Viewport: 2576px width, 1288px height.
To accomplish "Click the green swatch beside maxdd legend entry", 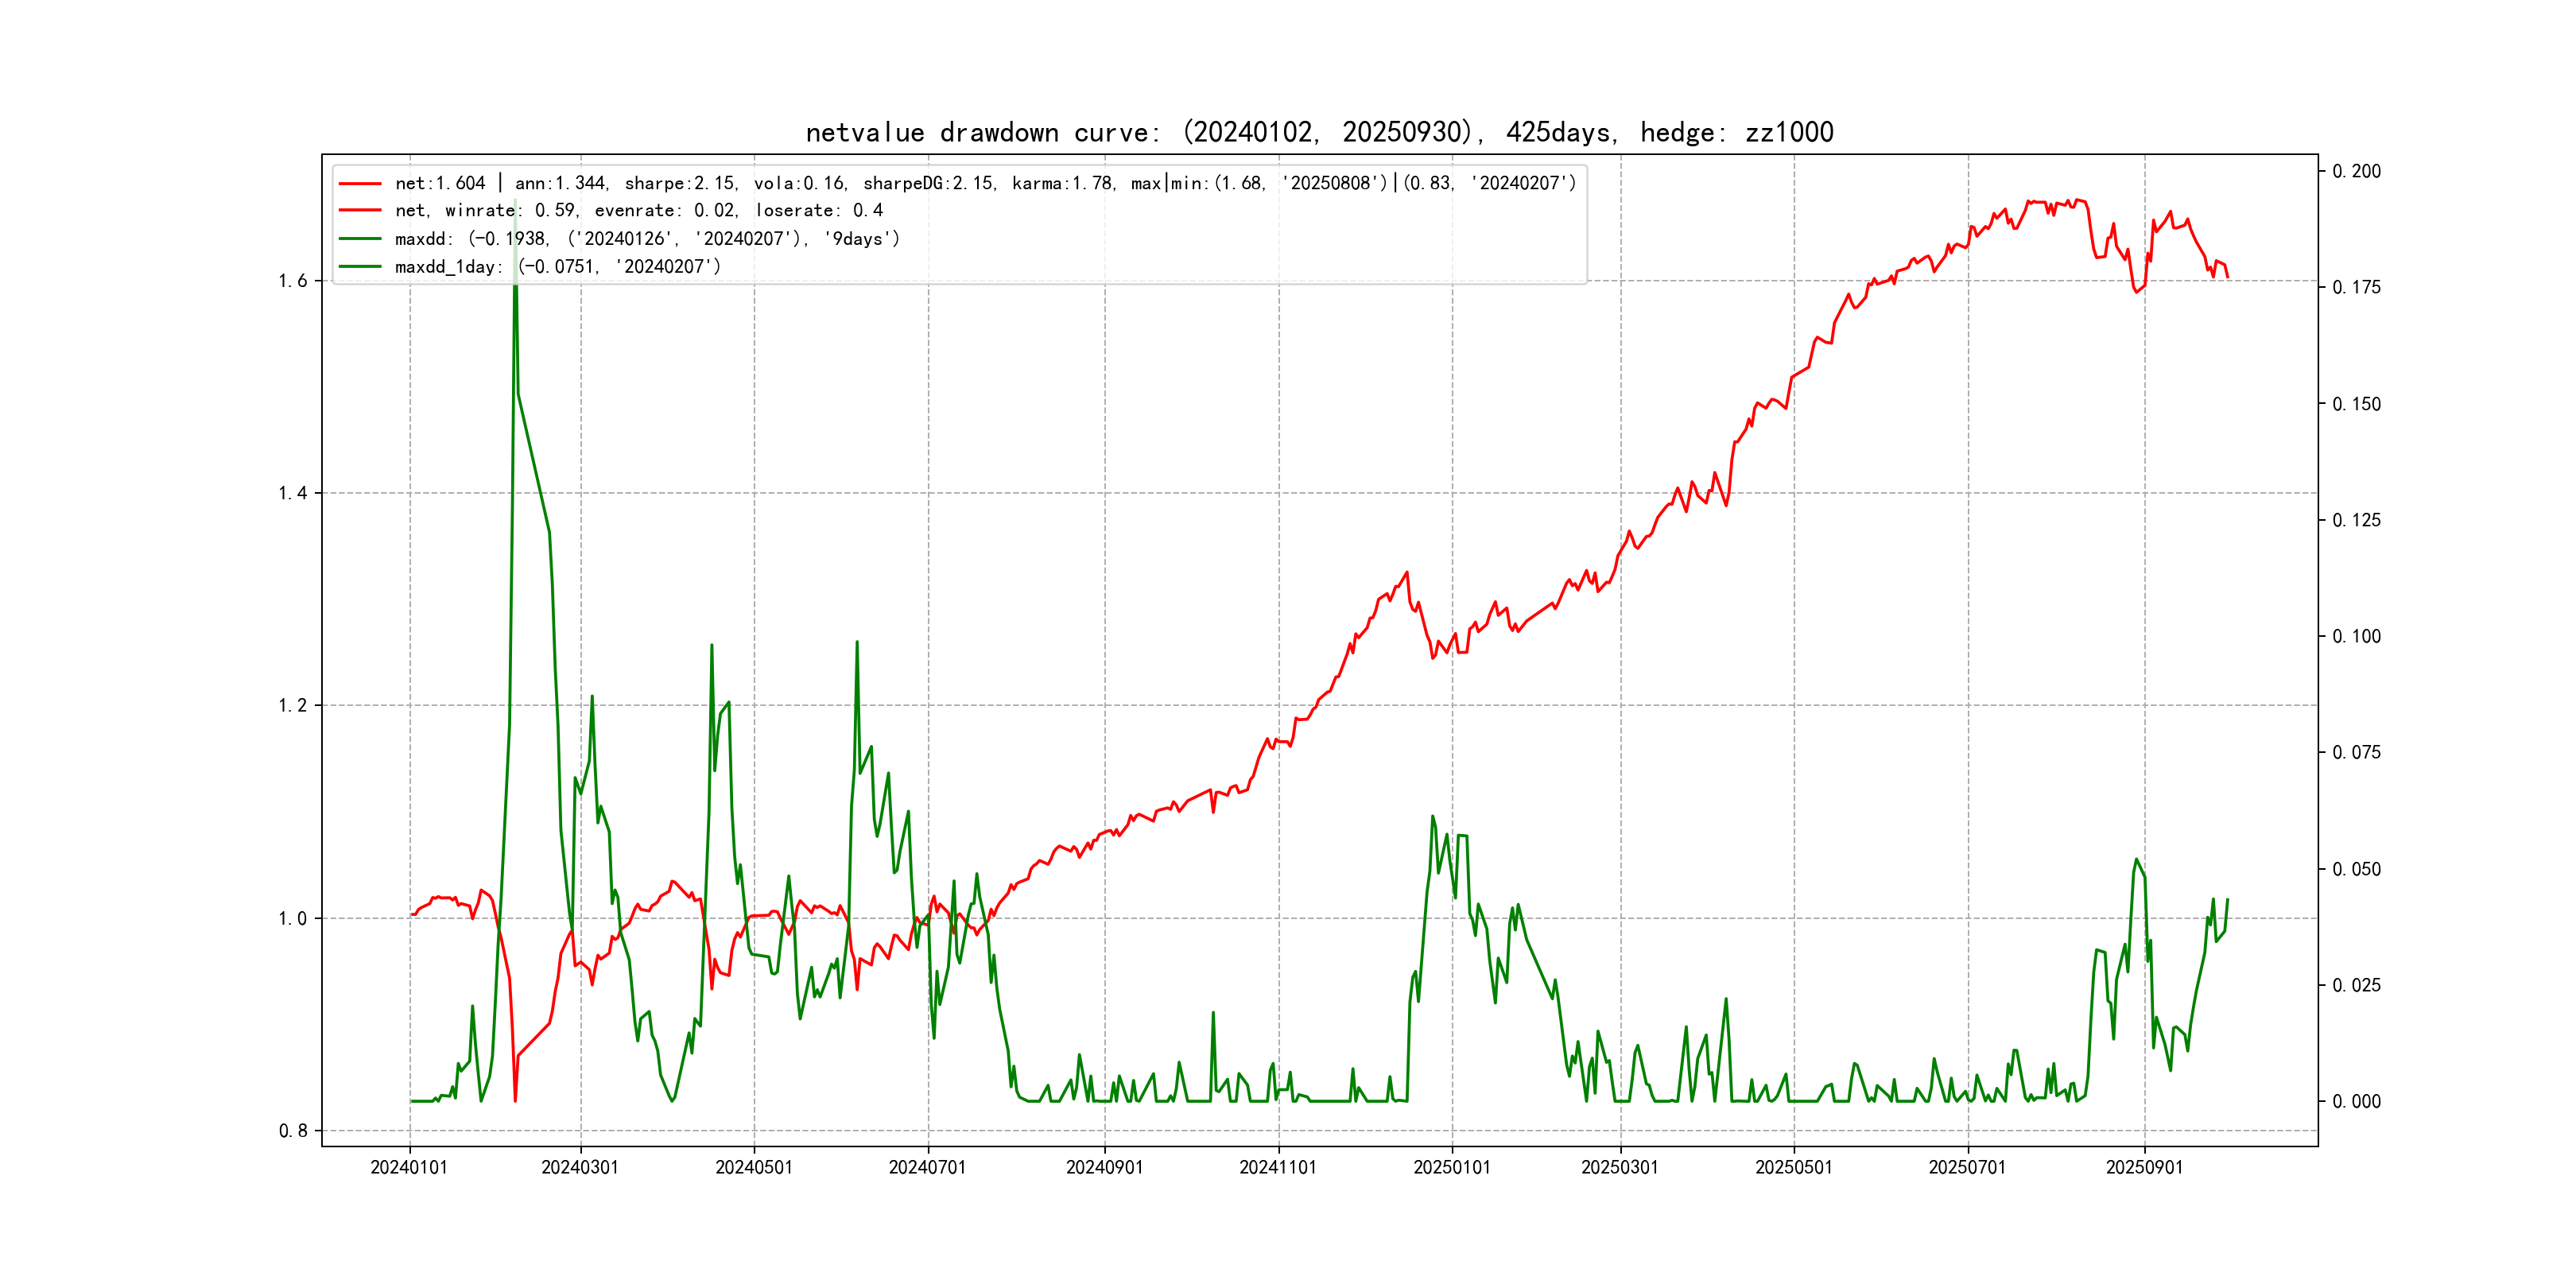I will (360, 239).
